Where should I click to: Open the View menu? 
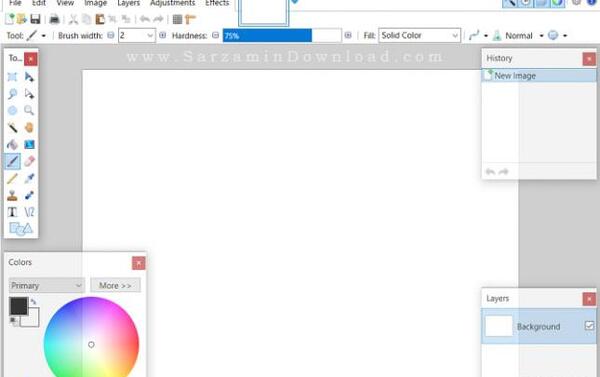point(65,3)
